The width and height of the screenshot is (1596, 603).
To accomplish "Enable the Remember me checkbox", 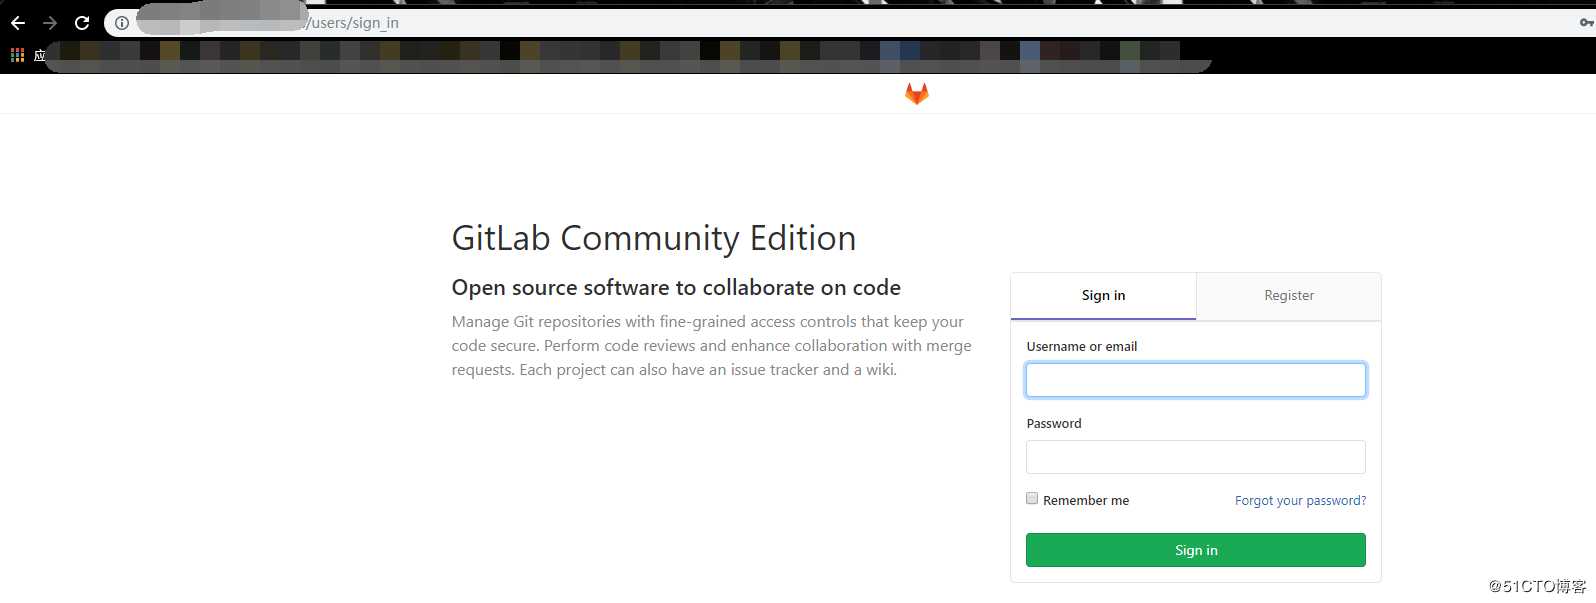I will pyautogui.click(x=1032, y=498).
